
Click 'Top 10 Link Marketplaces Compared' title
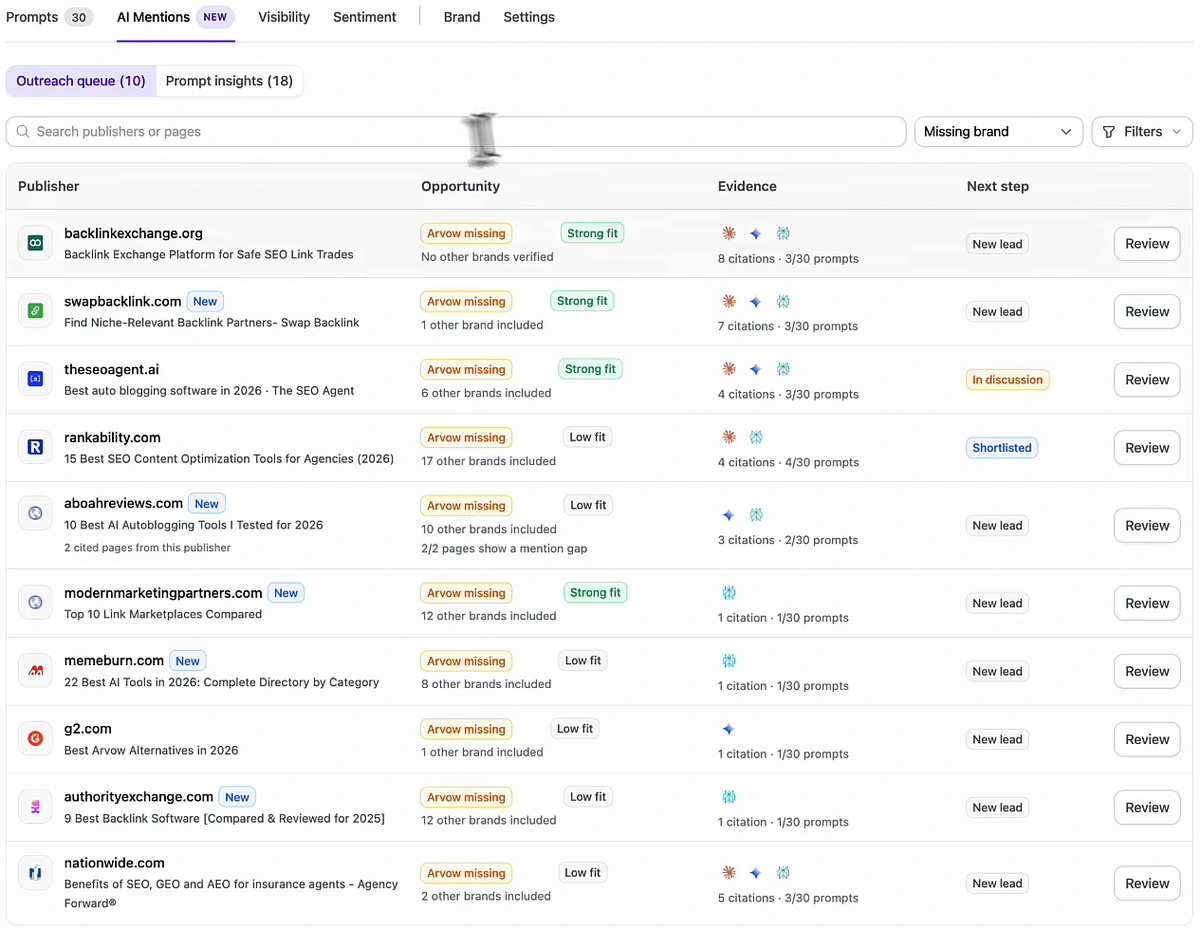163,614
